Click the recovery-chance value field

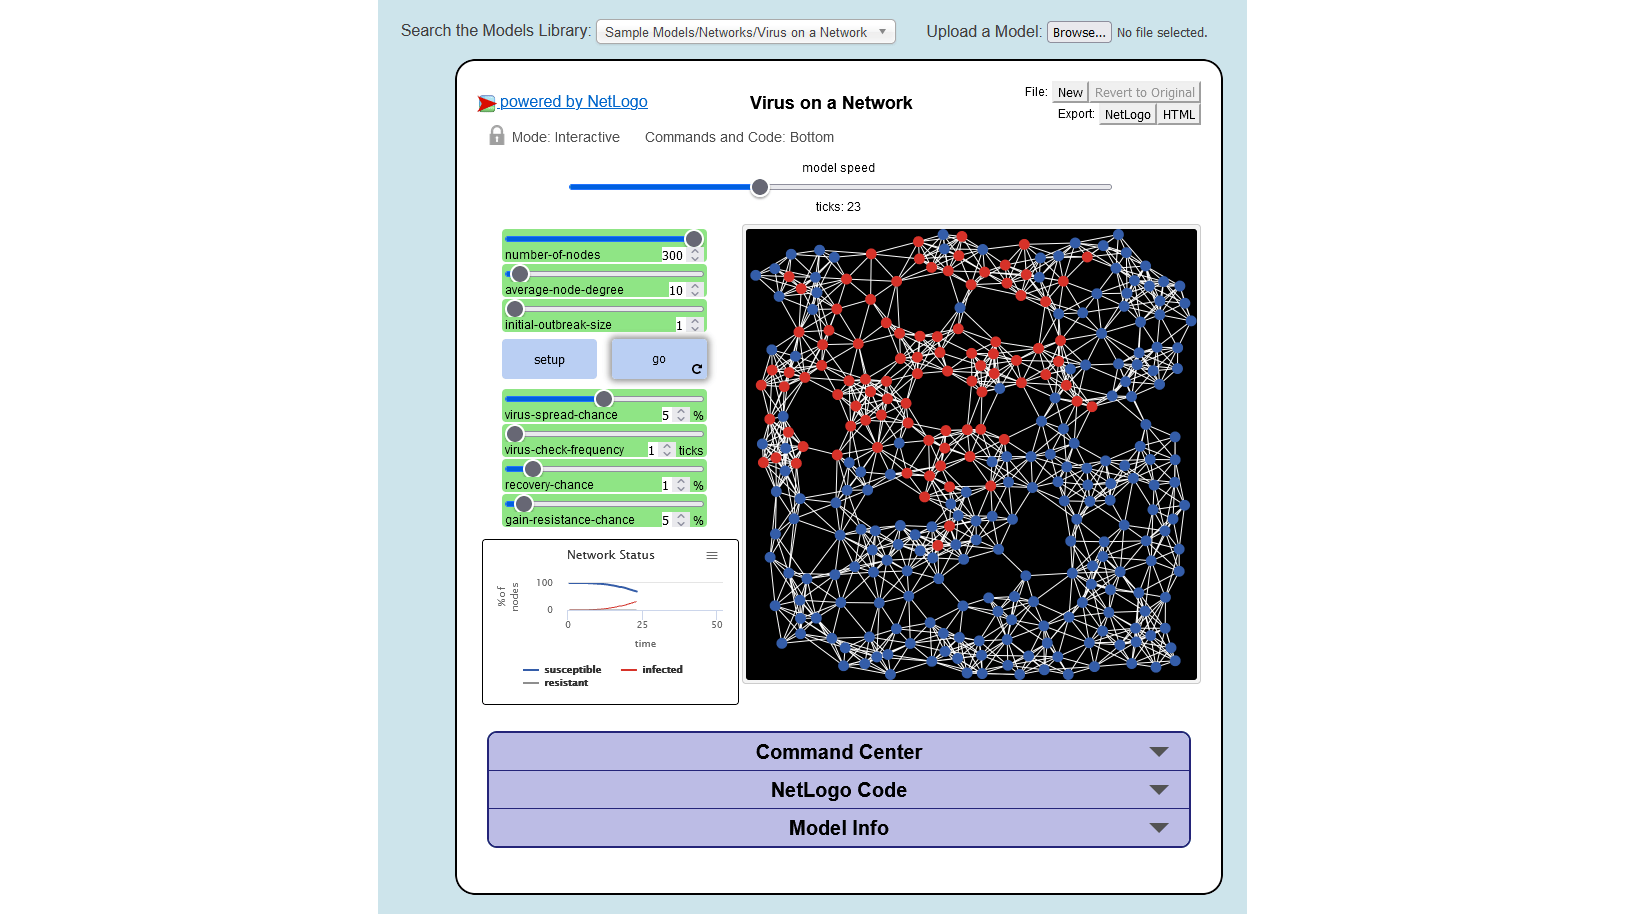[x=674, y=485]
